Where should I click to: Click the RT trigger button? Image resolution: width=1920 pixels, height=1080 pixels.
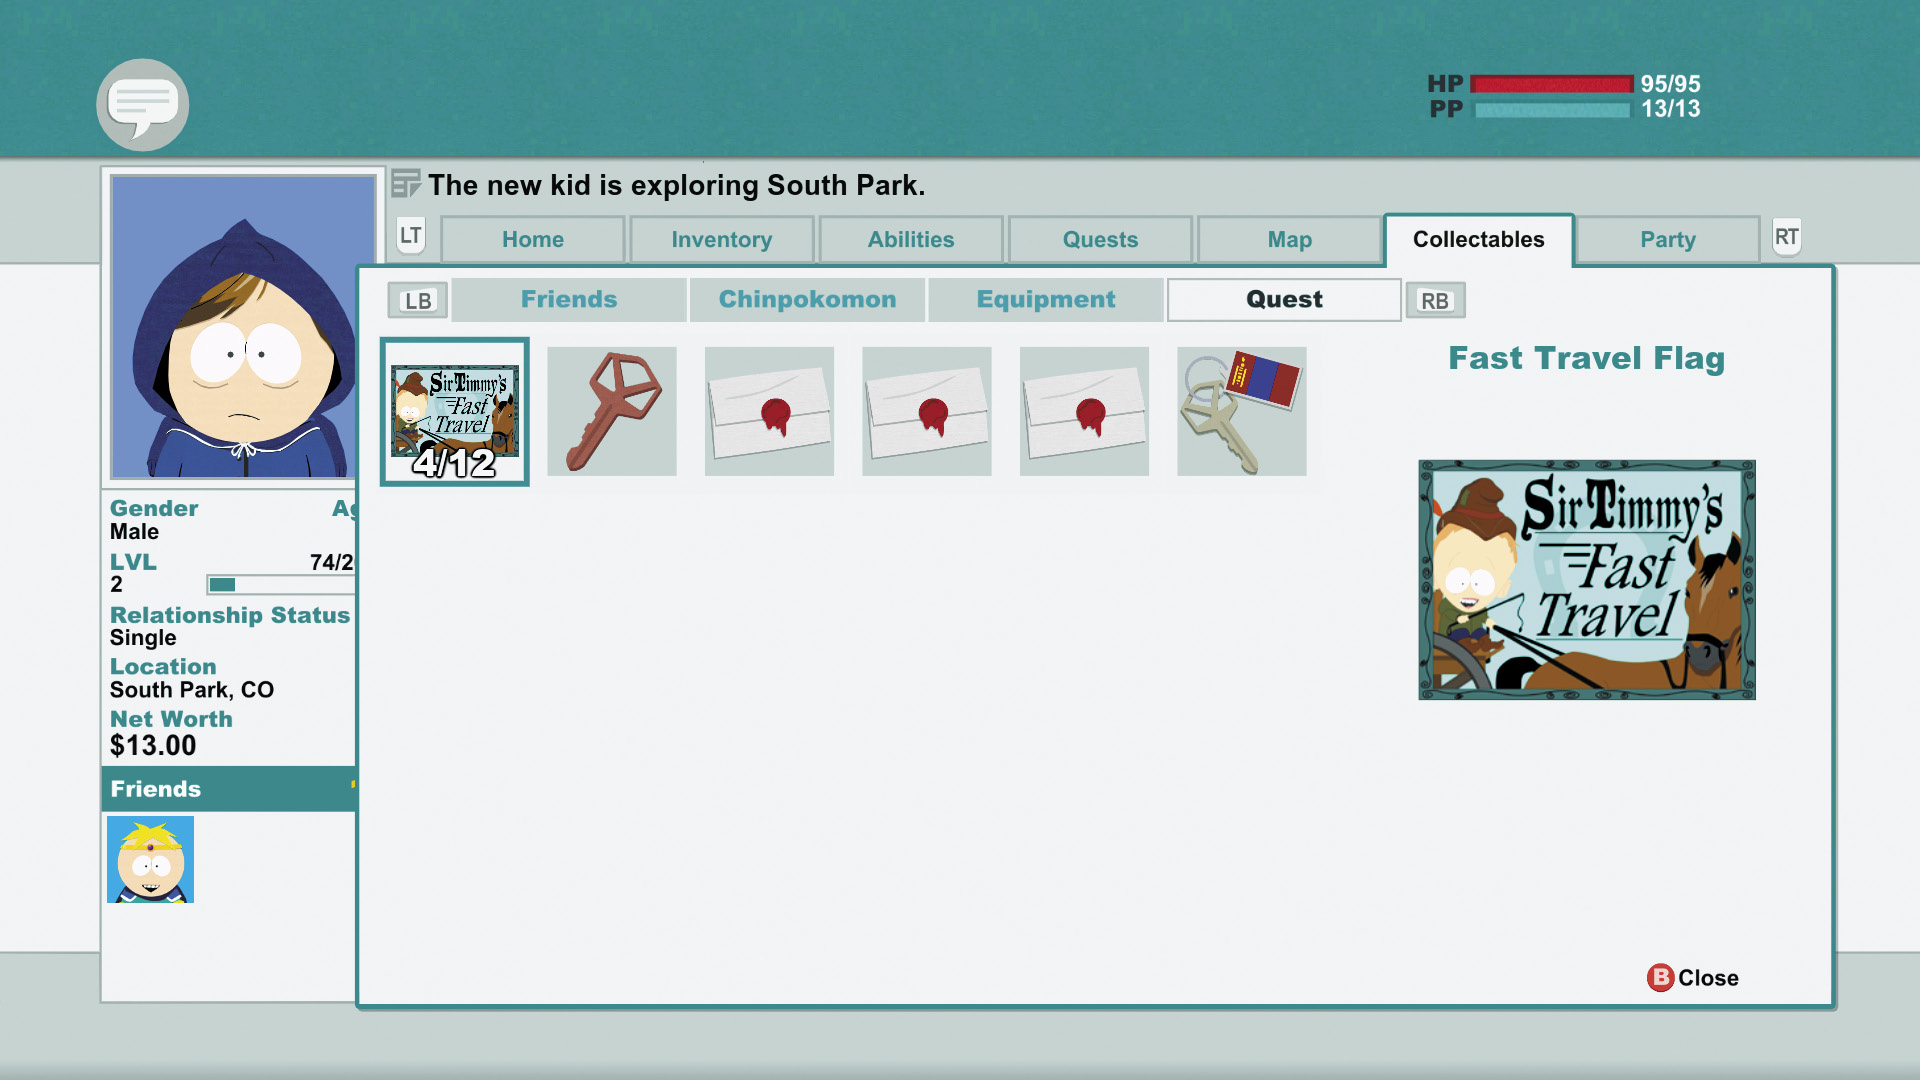click(x=1787, y=237)
